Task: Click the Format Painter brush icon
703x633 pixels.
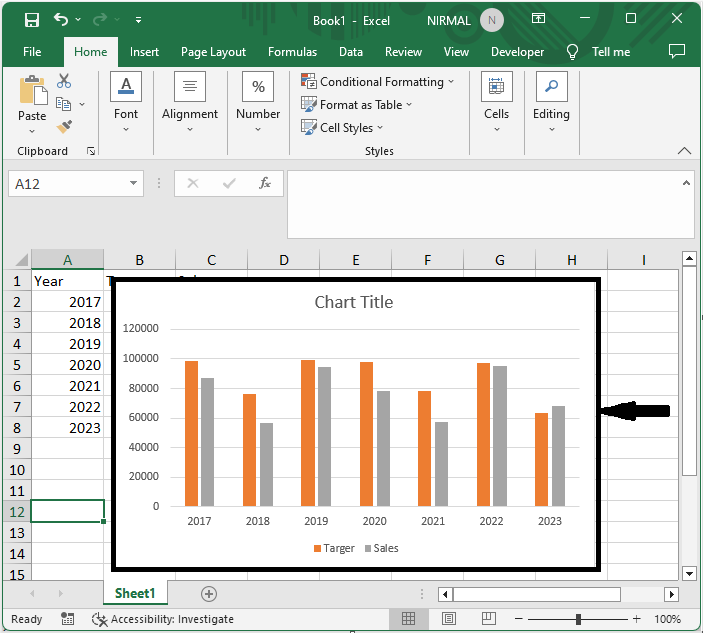Action: (x=64, y=127)
